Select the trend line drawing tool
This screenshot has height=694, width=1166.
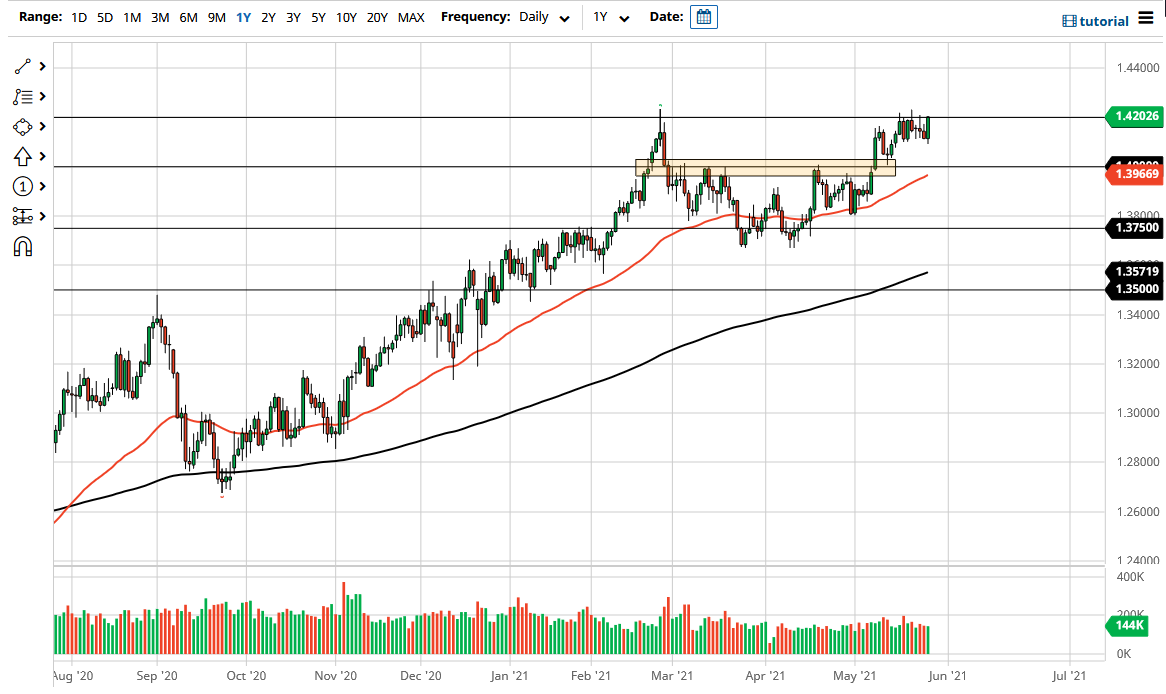(x=22, y=67)
